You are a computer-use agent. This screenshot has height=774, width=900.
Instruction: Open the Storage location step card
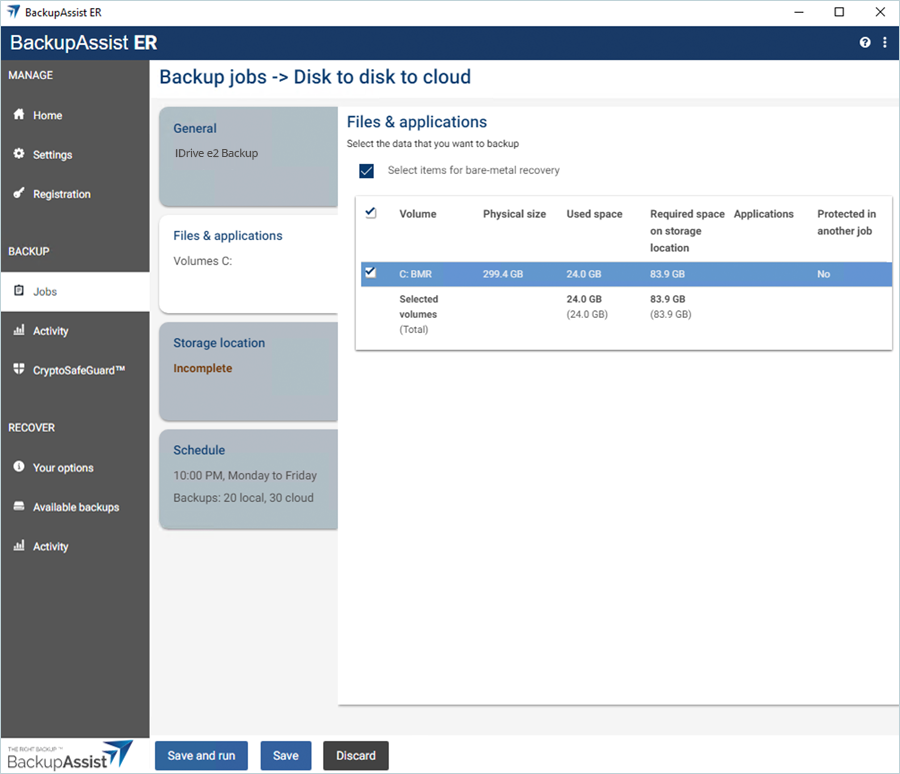pos(248,368)
